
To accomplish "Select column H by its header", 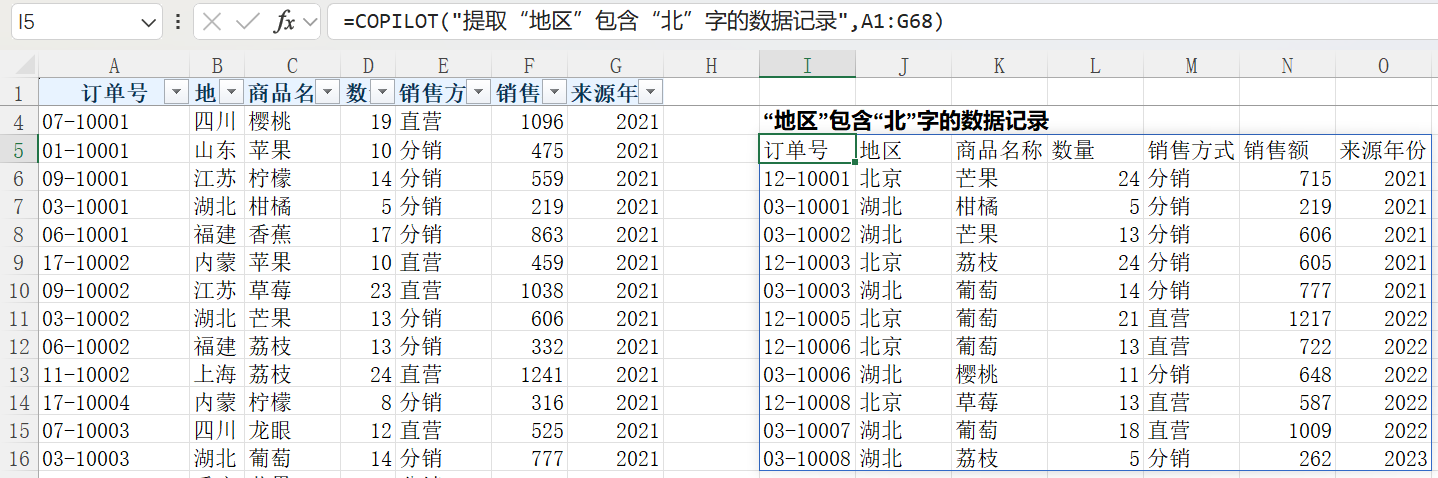I will click(711, 65).
